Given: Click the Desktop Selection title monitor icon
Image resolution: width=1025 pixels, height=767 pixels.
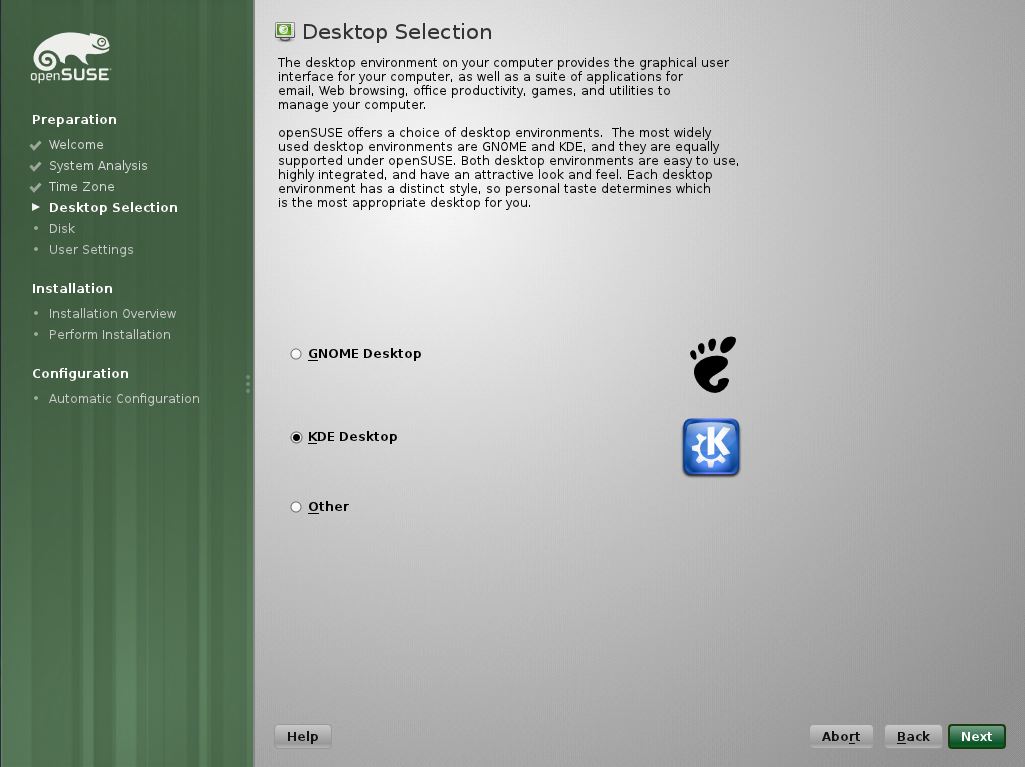Looking at the screenshot, I should tap(284, 31).
